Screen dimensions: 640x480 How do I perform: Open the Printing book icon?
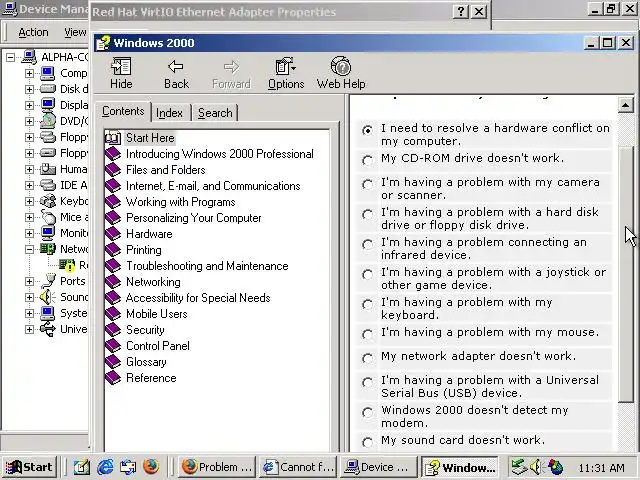pos(113,250)
